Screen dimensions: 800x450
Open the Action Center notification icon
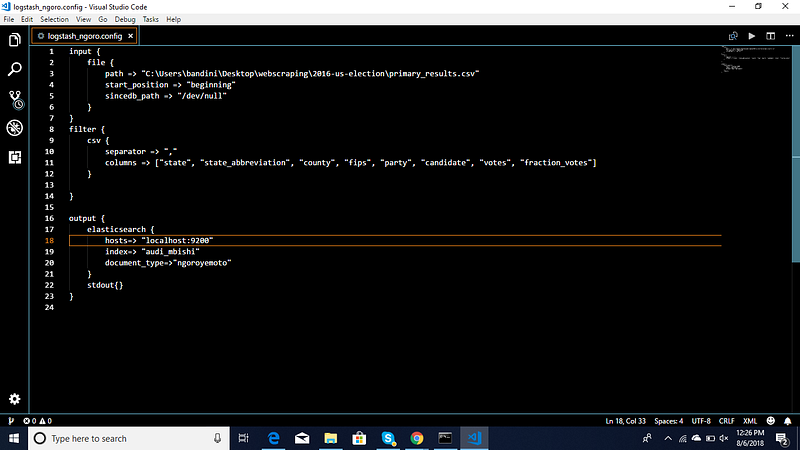click(x=783, y=438)
